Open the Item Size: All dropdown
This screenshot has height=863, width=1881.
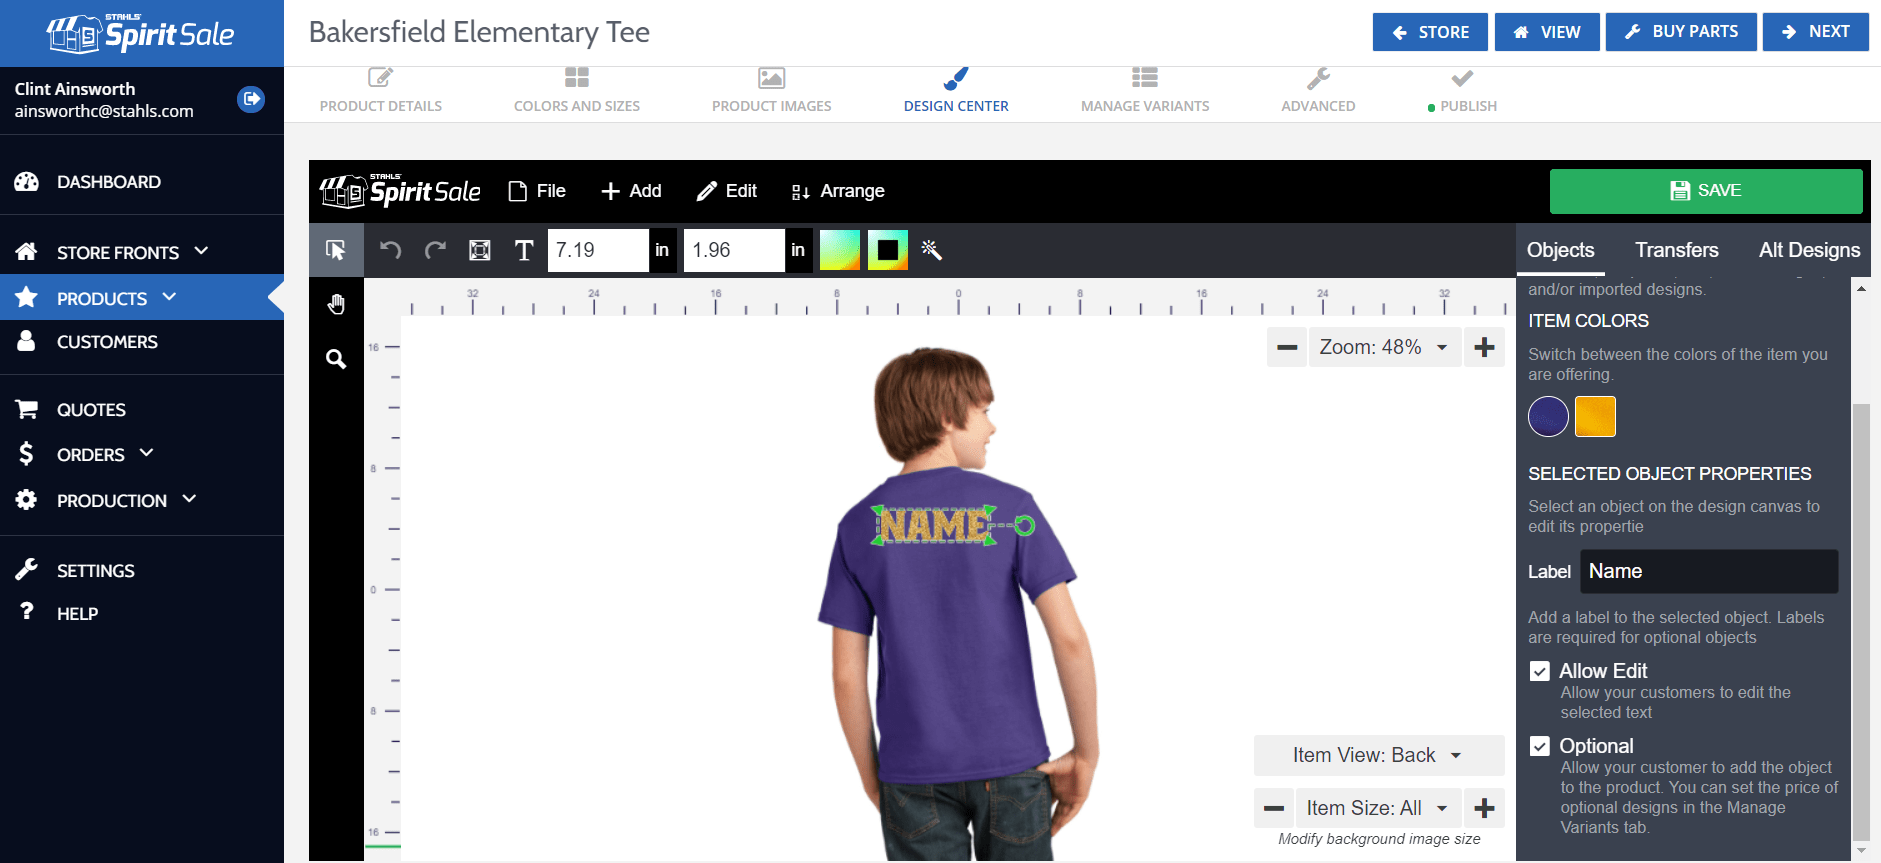pyautogui.click(x=1379, y=808)
